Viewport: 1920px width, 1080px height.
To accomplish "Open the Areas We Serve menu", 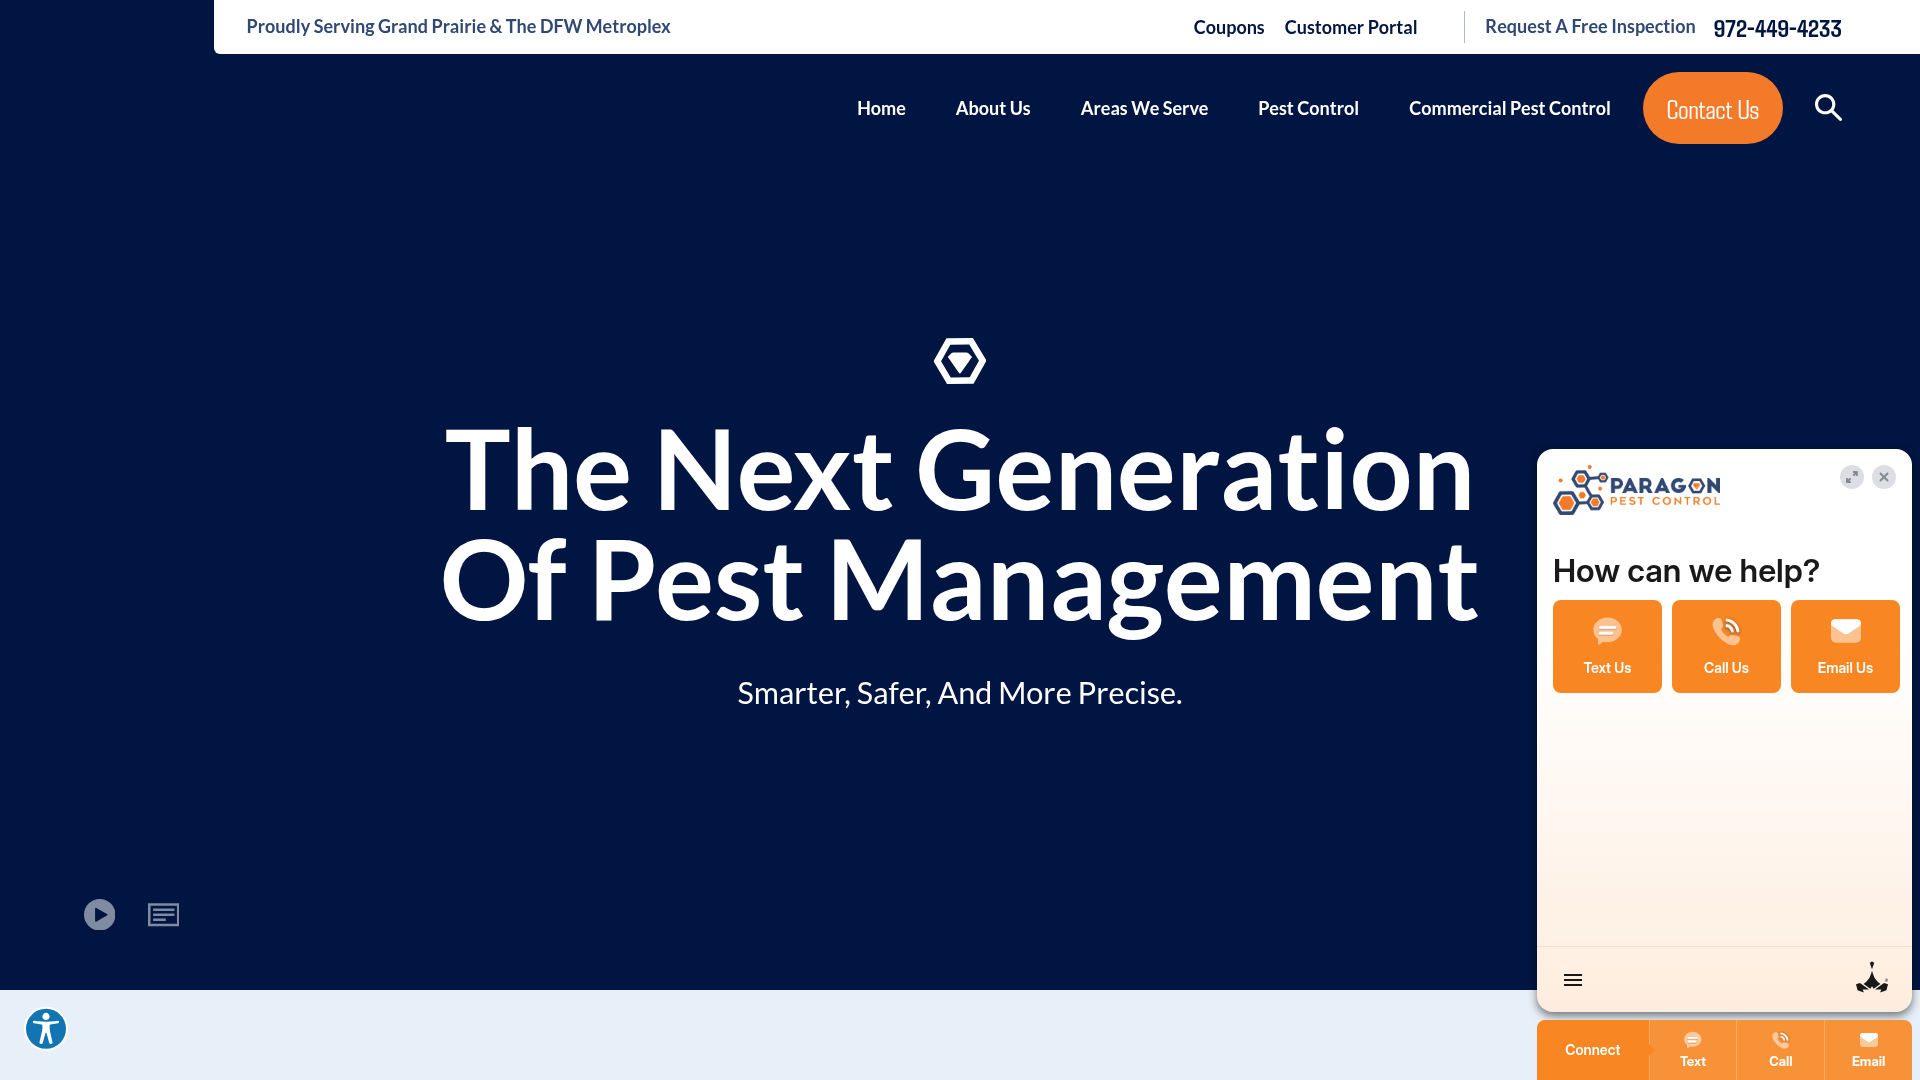I will point(1144,108).
